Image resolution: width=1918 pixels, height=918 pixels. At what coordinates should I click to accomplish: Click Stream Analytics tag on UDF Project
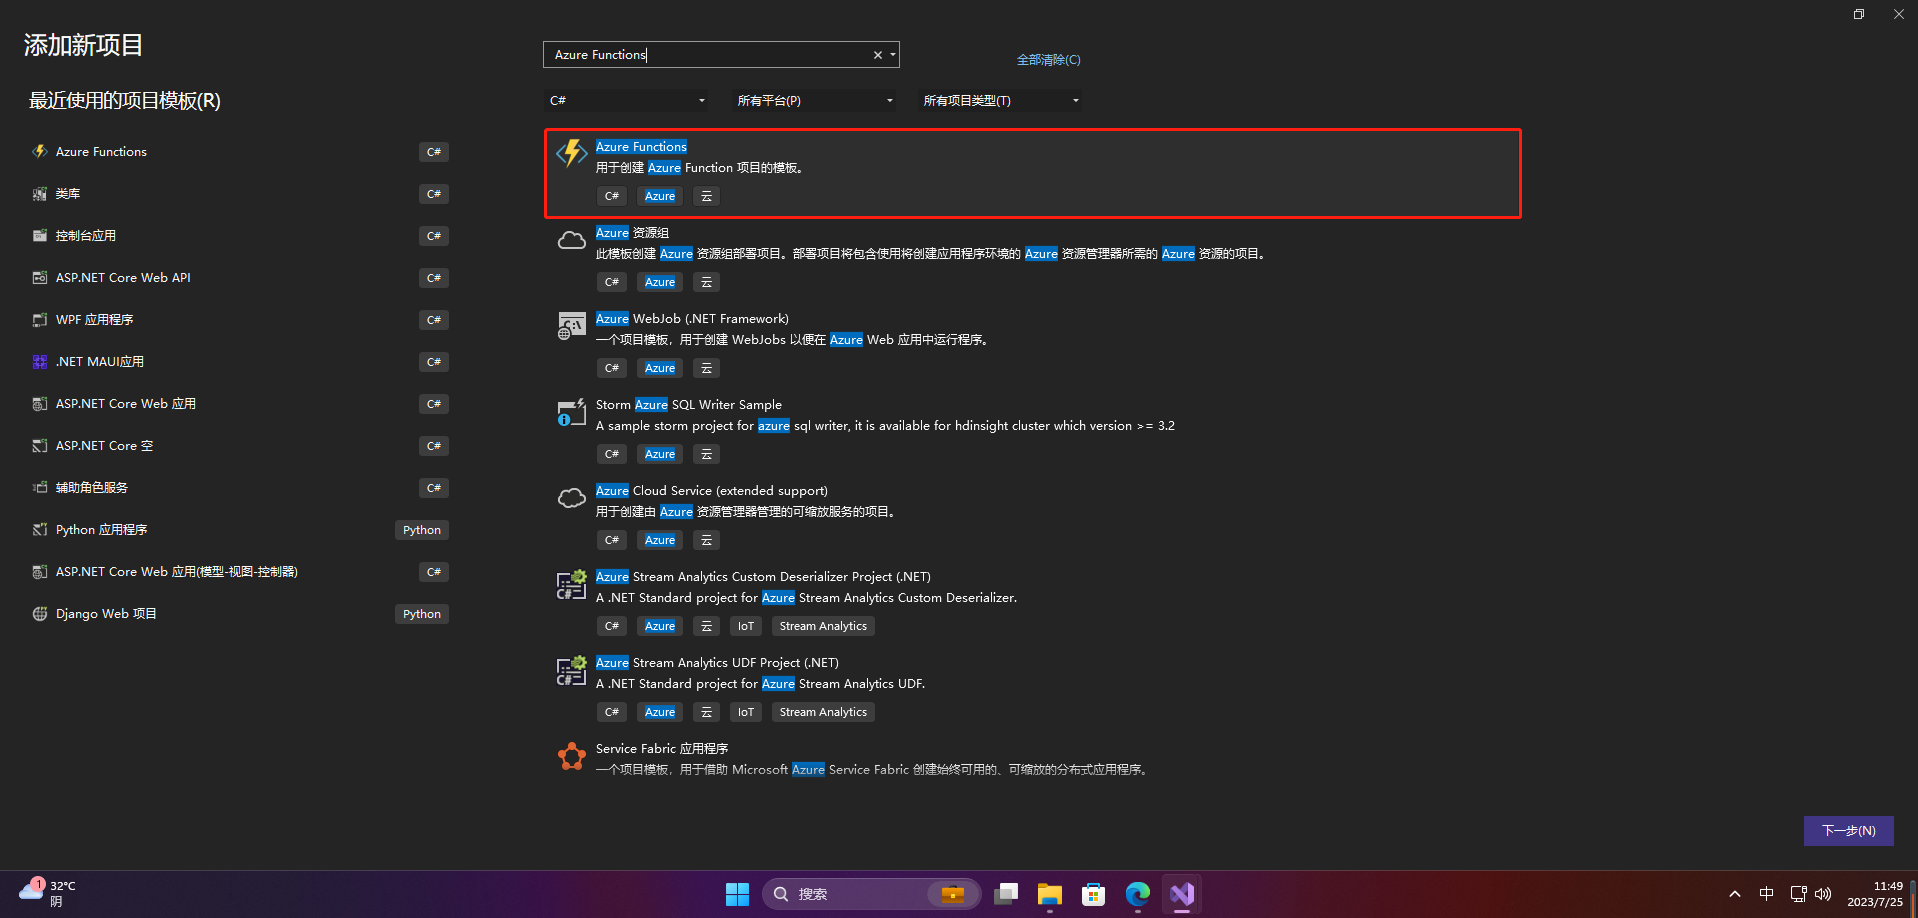[x=823, y=712]
